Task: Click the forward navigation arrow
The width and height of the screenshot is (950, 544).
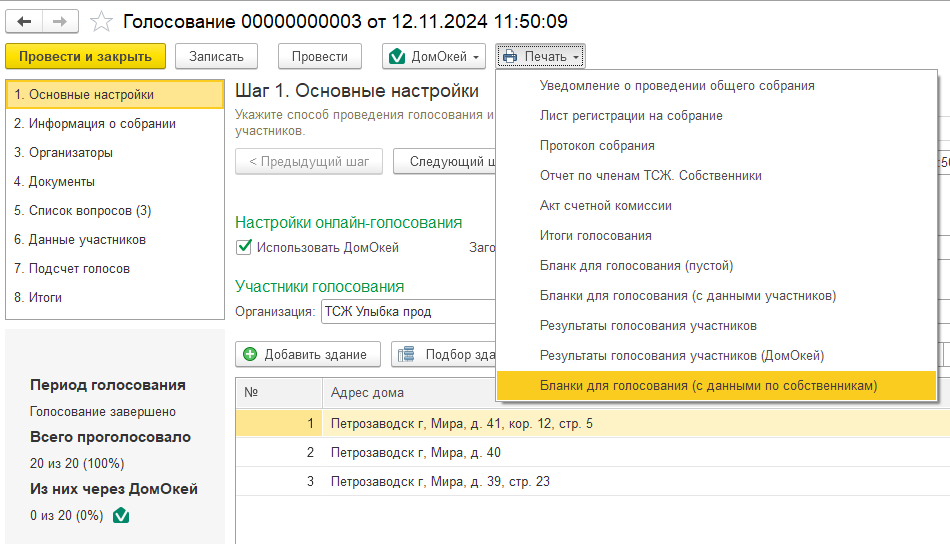Action: pos(59,21)
